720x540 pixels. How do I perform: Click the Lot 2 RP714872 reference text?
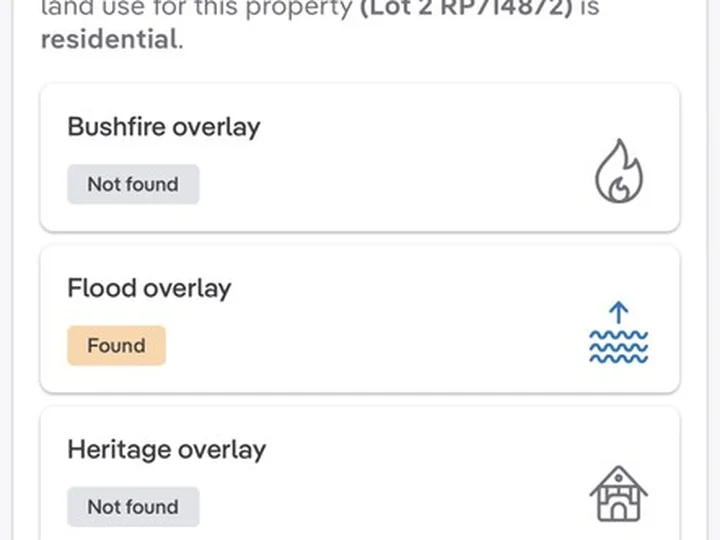pos(466,8)
